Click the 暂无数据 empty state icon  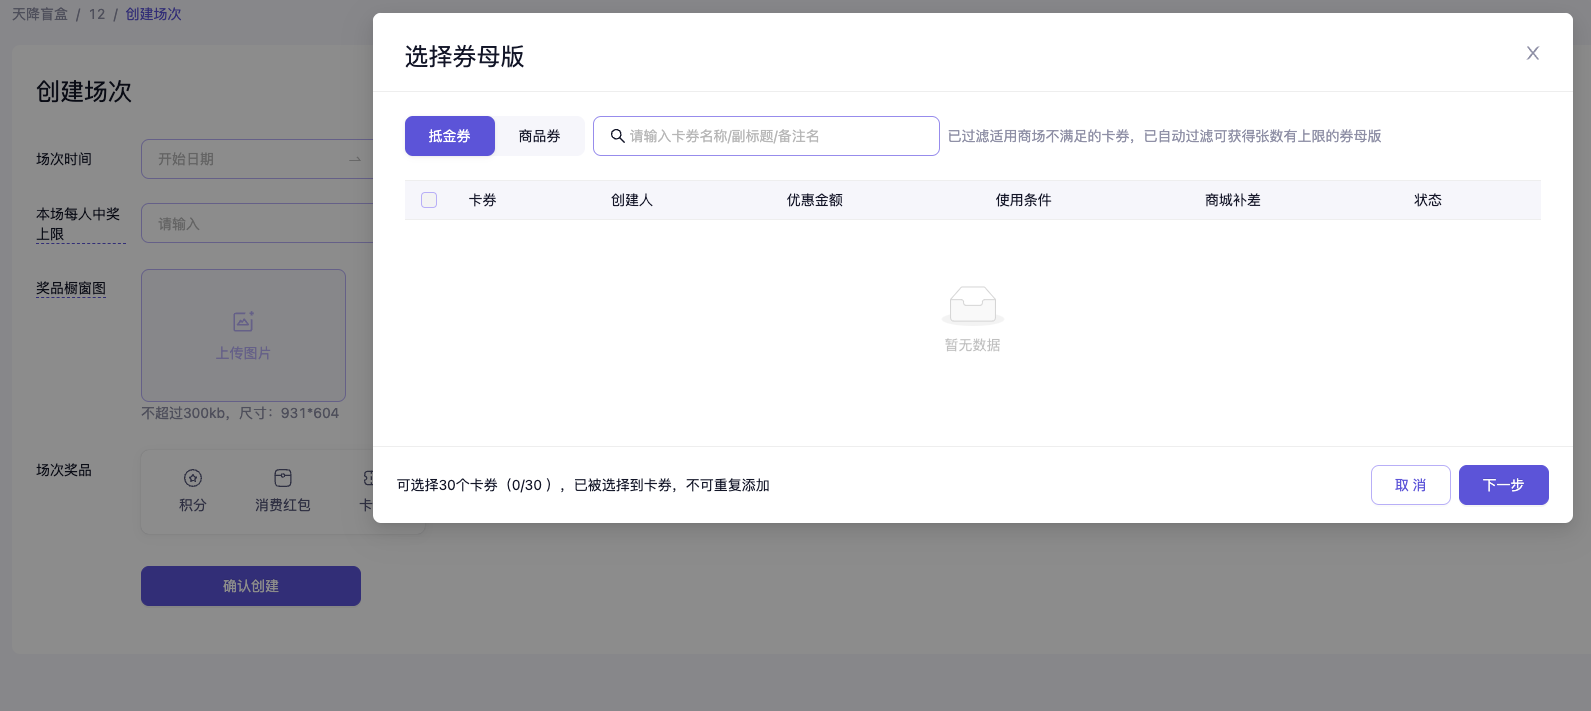pos(972,304)
